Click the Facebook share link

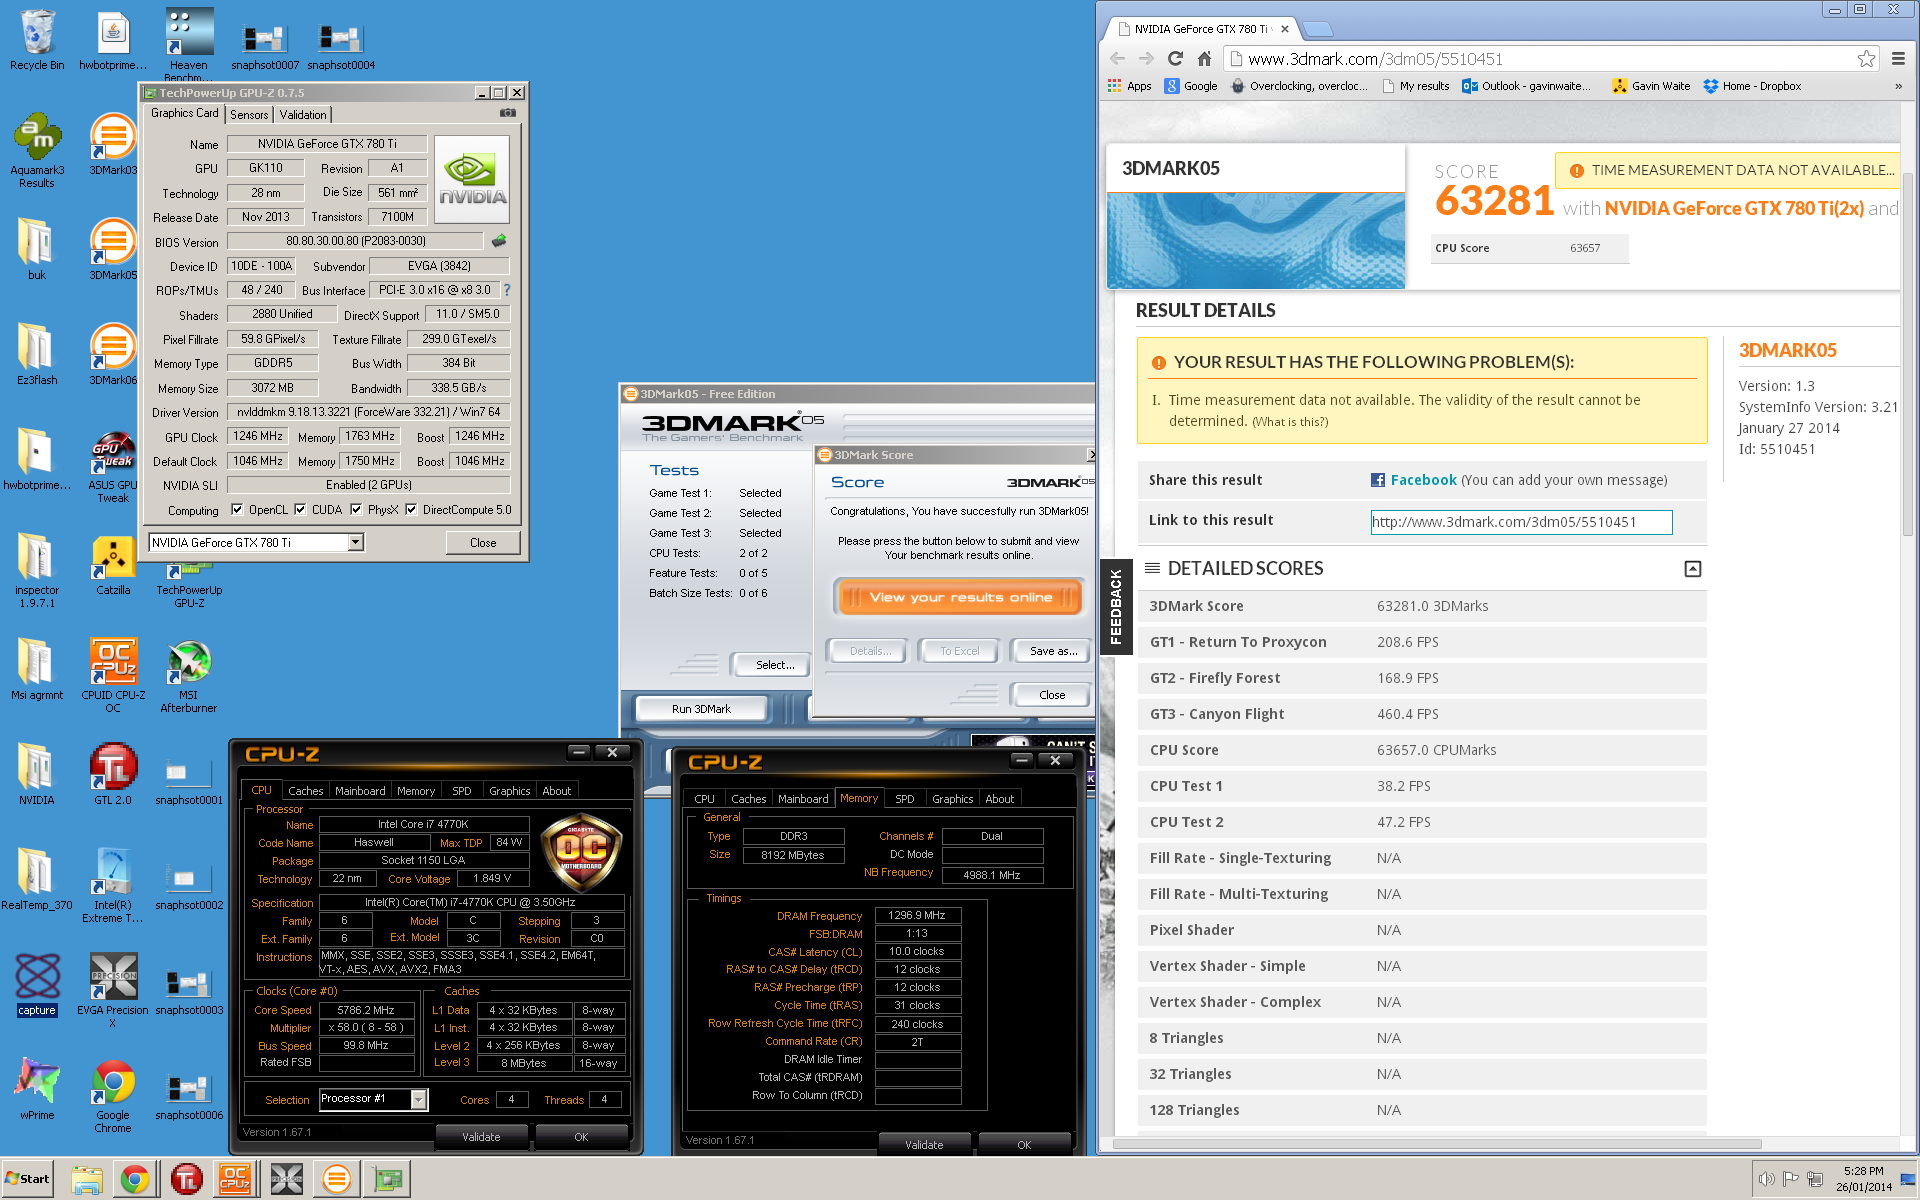tap(1422, 480)
